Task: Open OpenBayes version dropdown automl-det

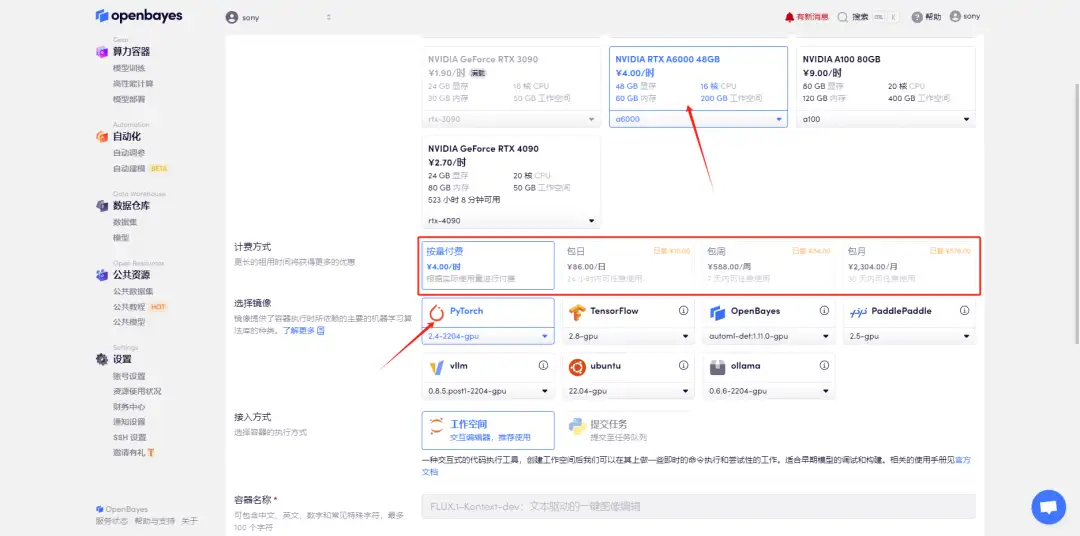Action: pos(769,336)
